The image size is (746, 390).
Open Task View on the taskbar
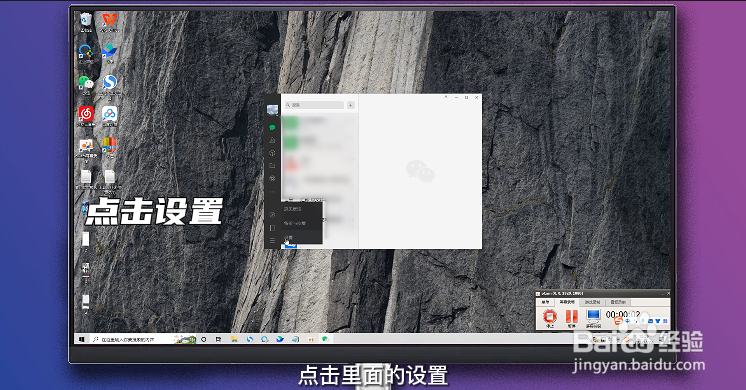pos(218,339)
